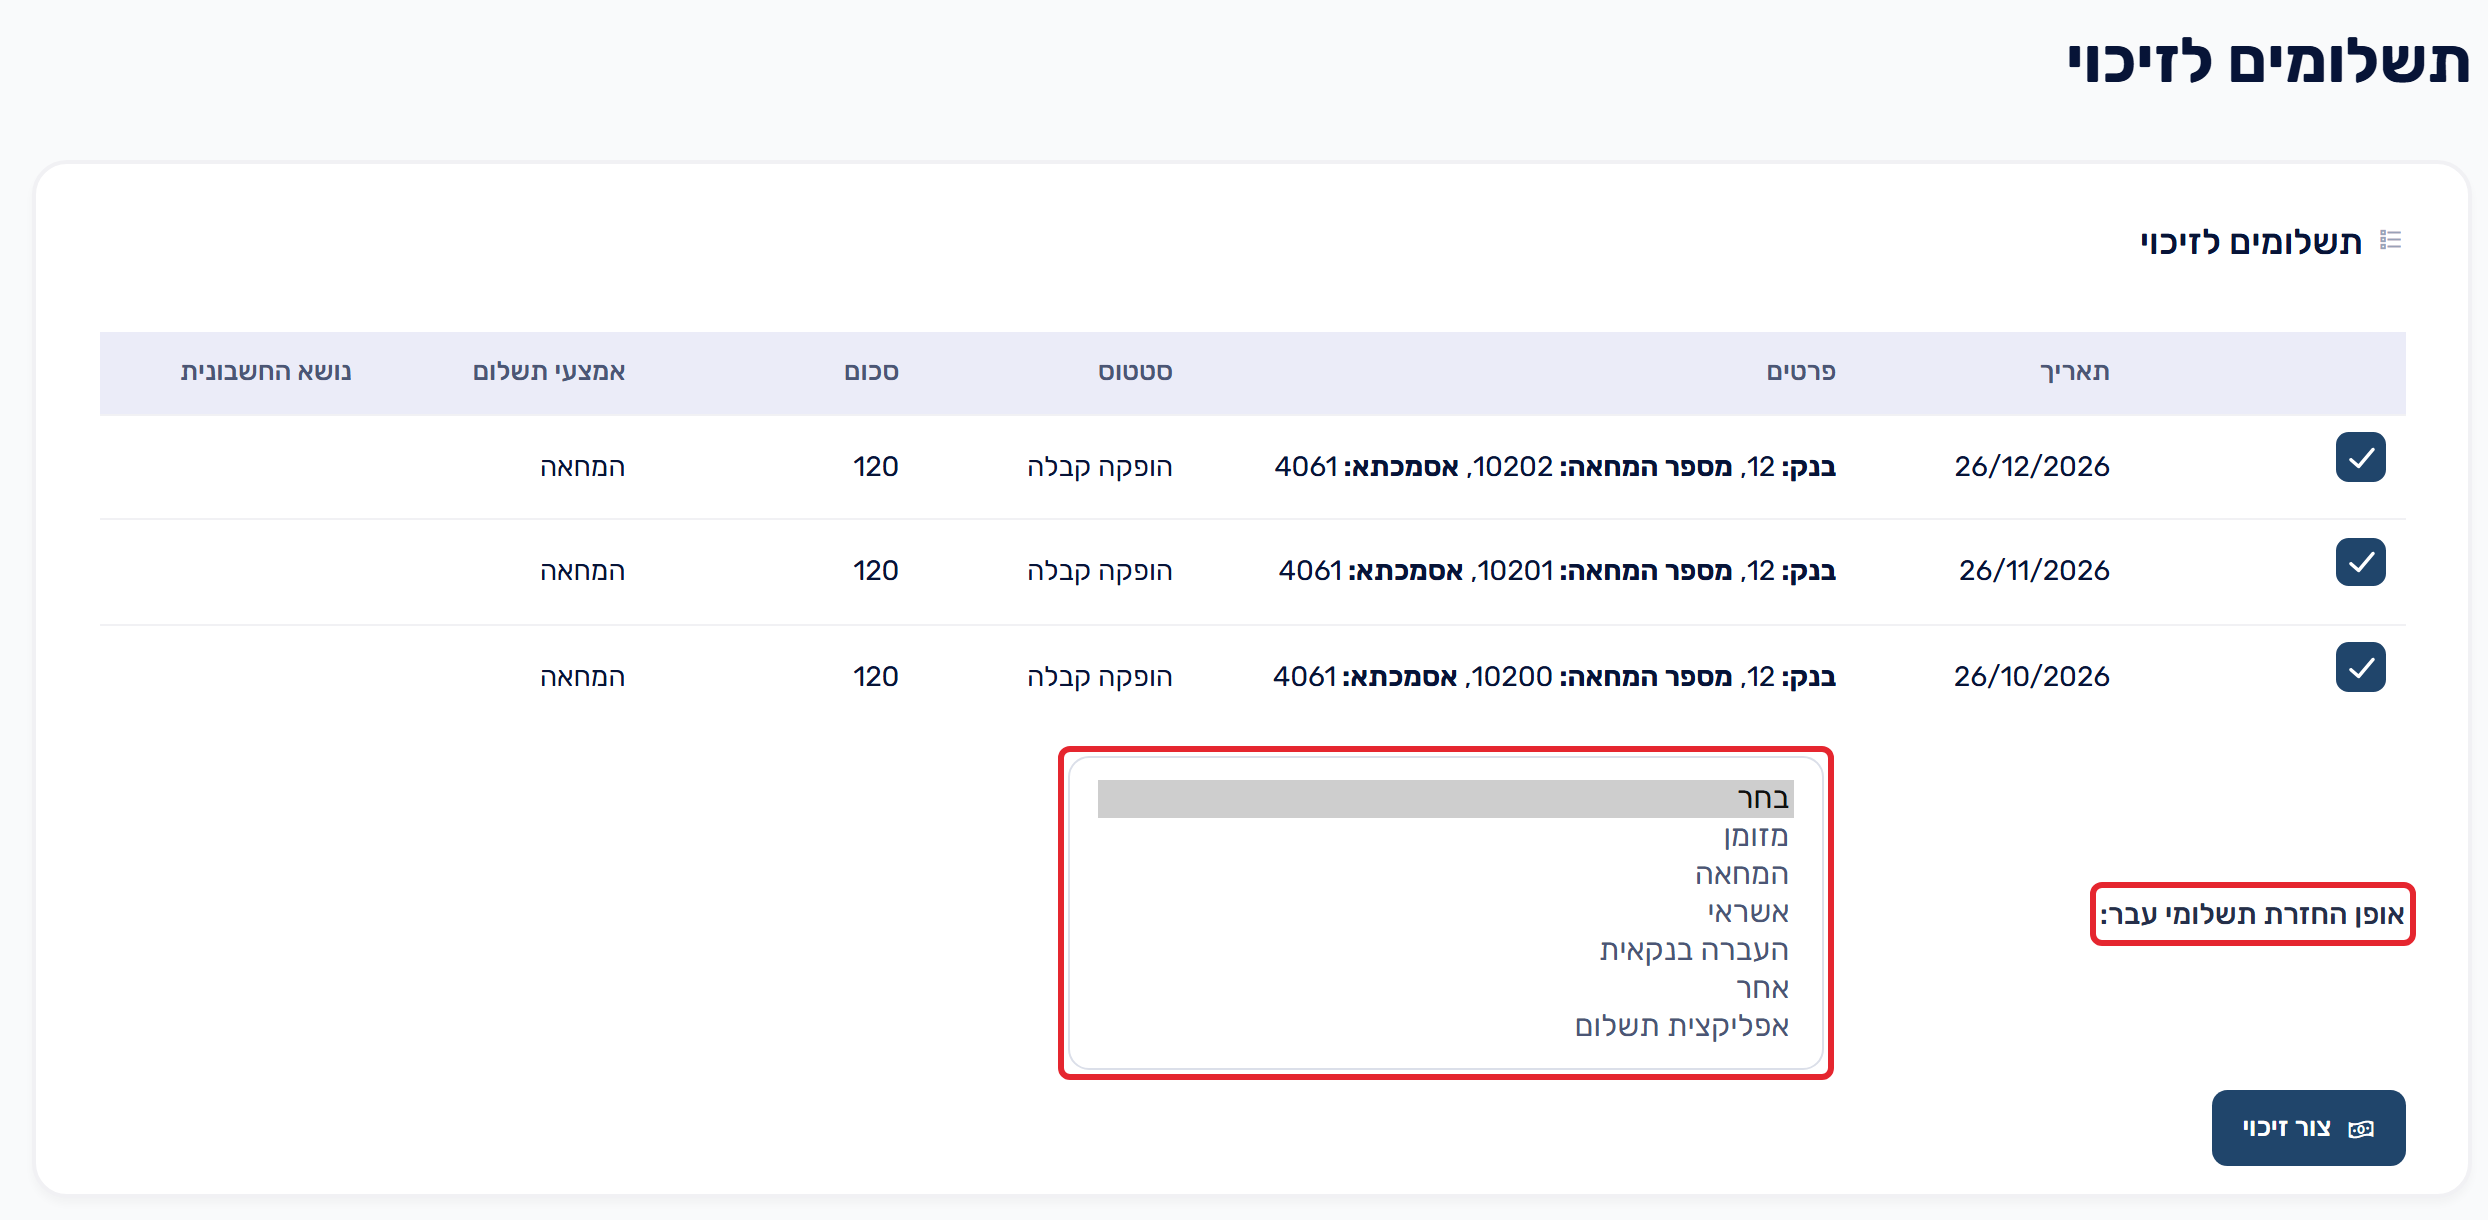The height and width of the screenshot is (1220, 2488).
Task: Click הופקה קבלה status in 26/11/2026 row
Action: pos(1100,571)
